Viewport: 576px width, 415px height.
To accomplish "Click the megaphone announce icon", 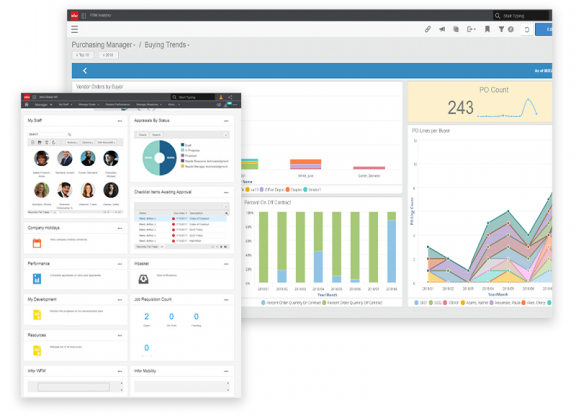I will (442, 29).
